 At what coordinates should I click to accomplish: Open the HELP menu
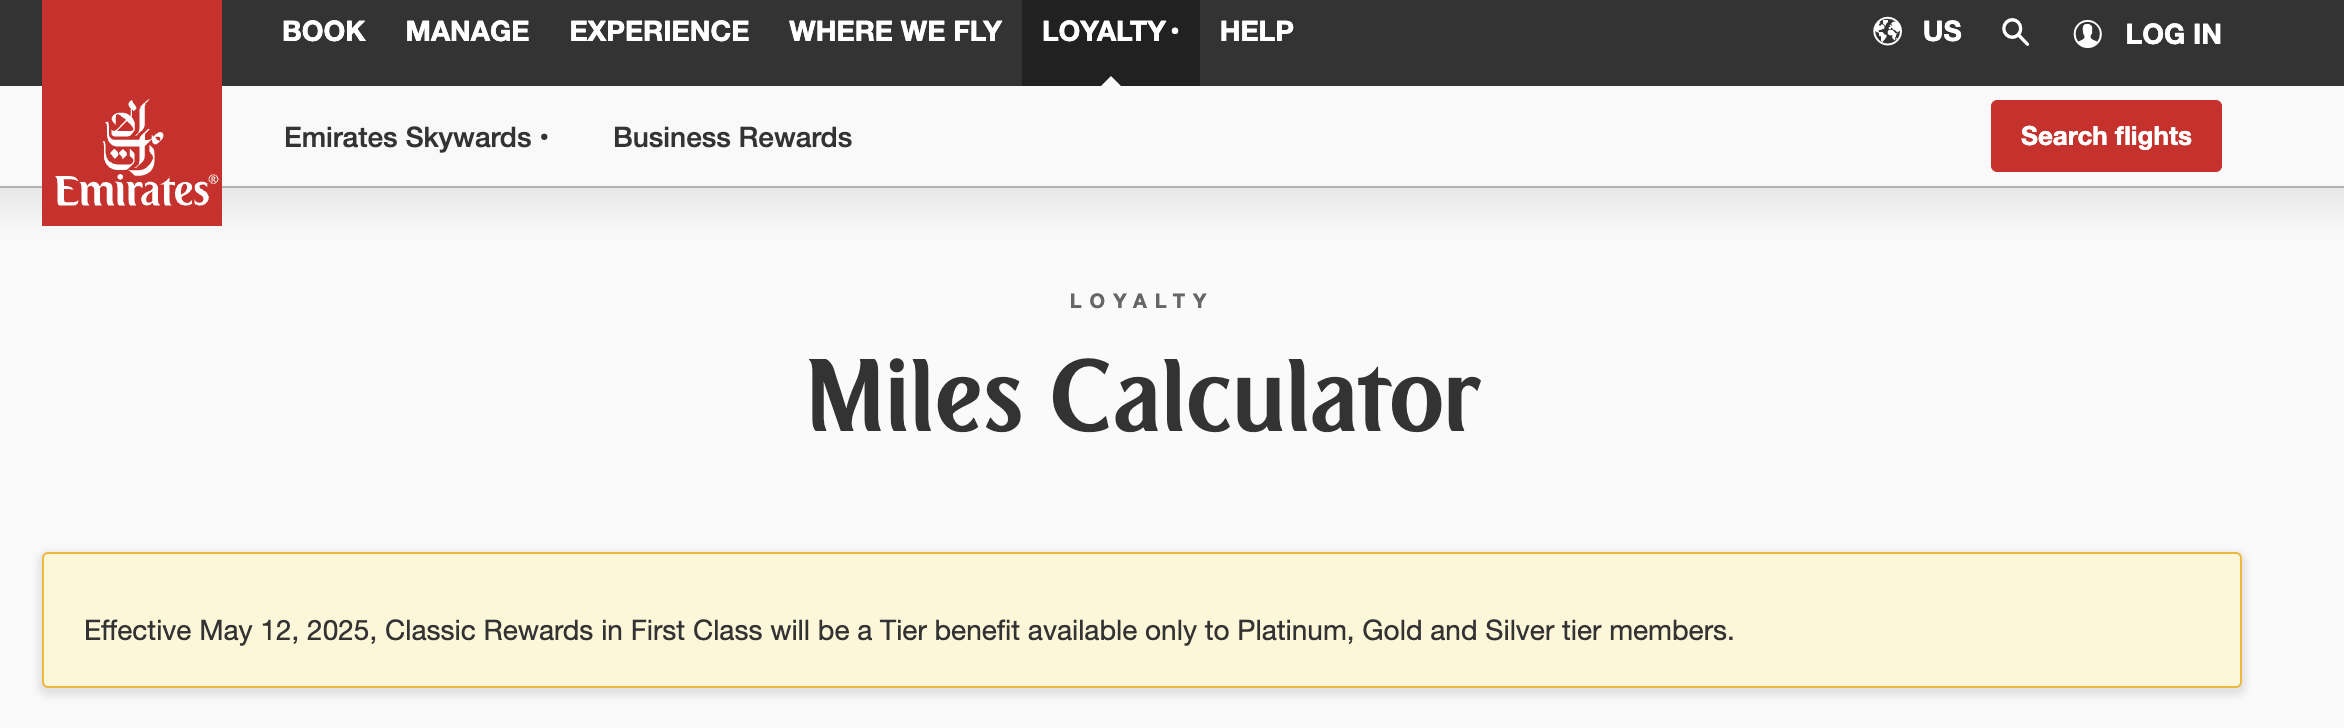pyautogui.click(x=1256, y=32)
